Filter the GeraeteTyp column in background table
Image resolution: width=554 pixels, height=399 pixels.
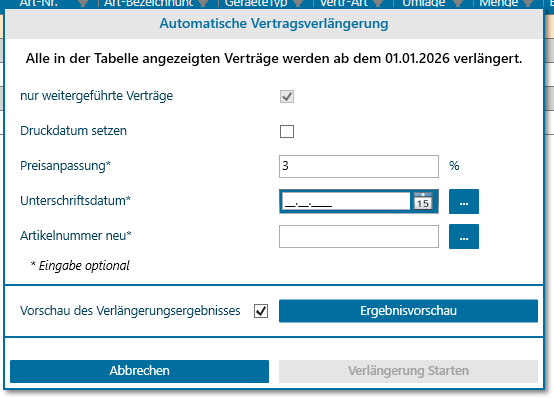[x=298, y=3]
